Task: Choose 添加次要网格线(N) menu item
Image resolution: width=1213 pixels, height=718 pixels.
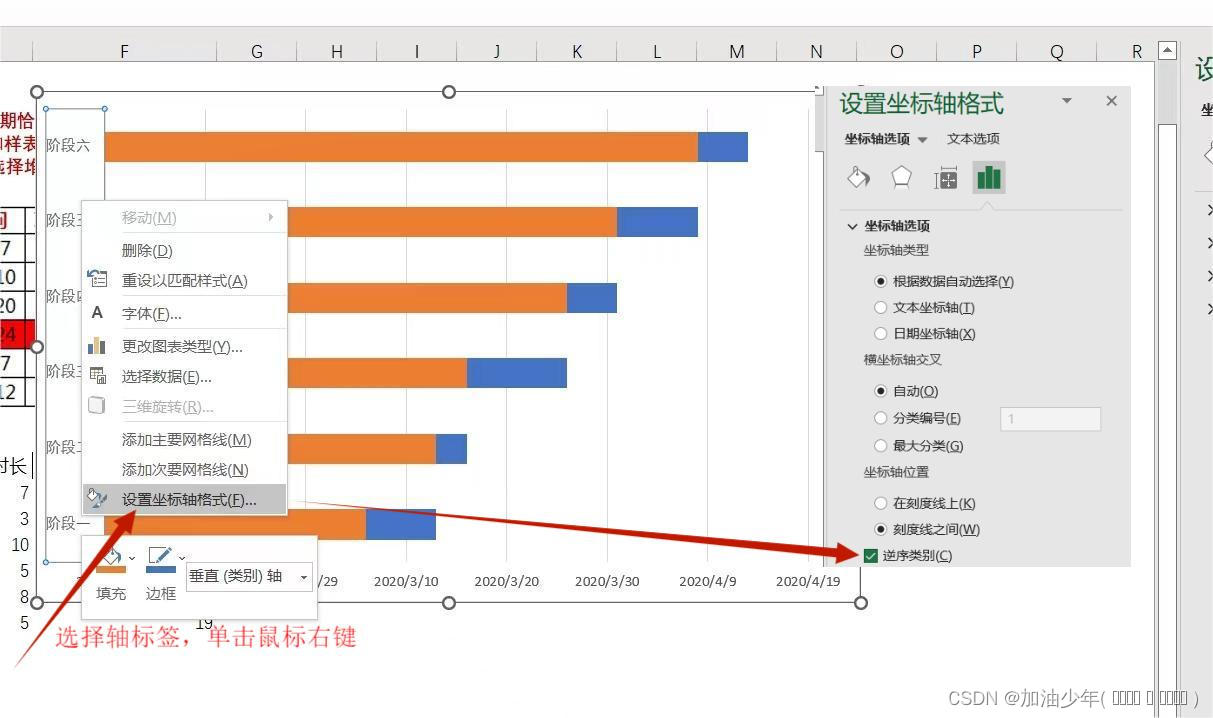Action: (185, 469)
